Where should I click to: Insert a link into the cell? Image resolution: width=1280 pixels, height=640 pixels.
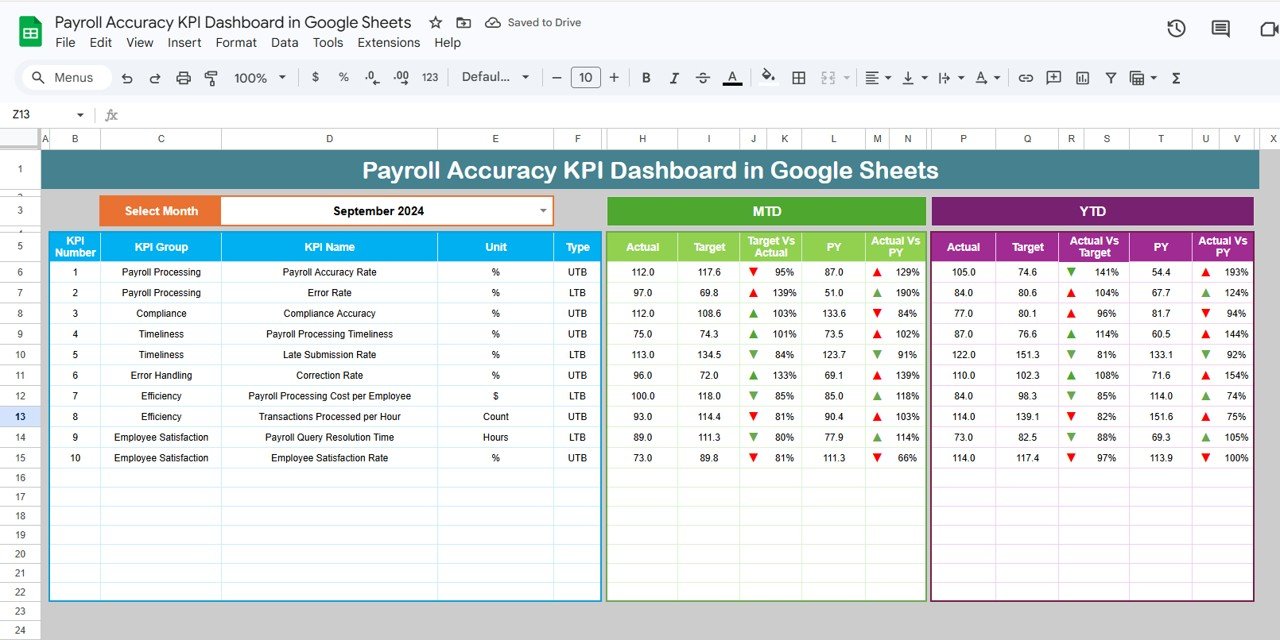(x=1025, y=77)
